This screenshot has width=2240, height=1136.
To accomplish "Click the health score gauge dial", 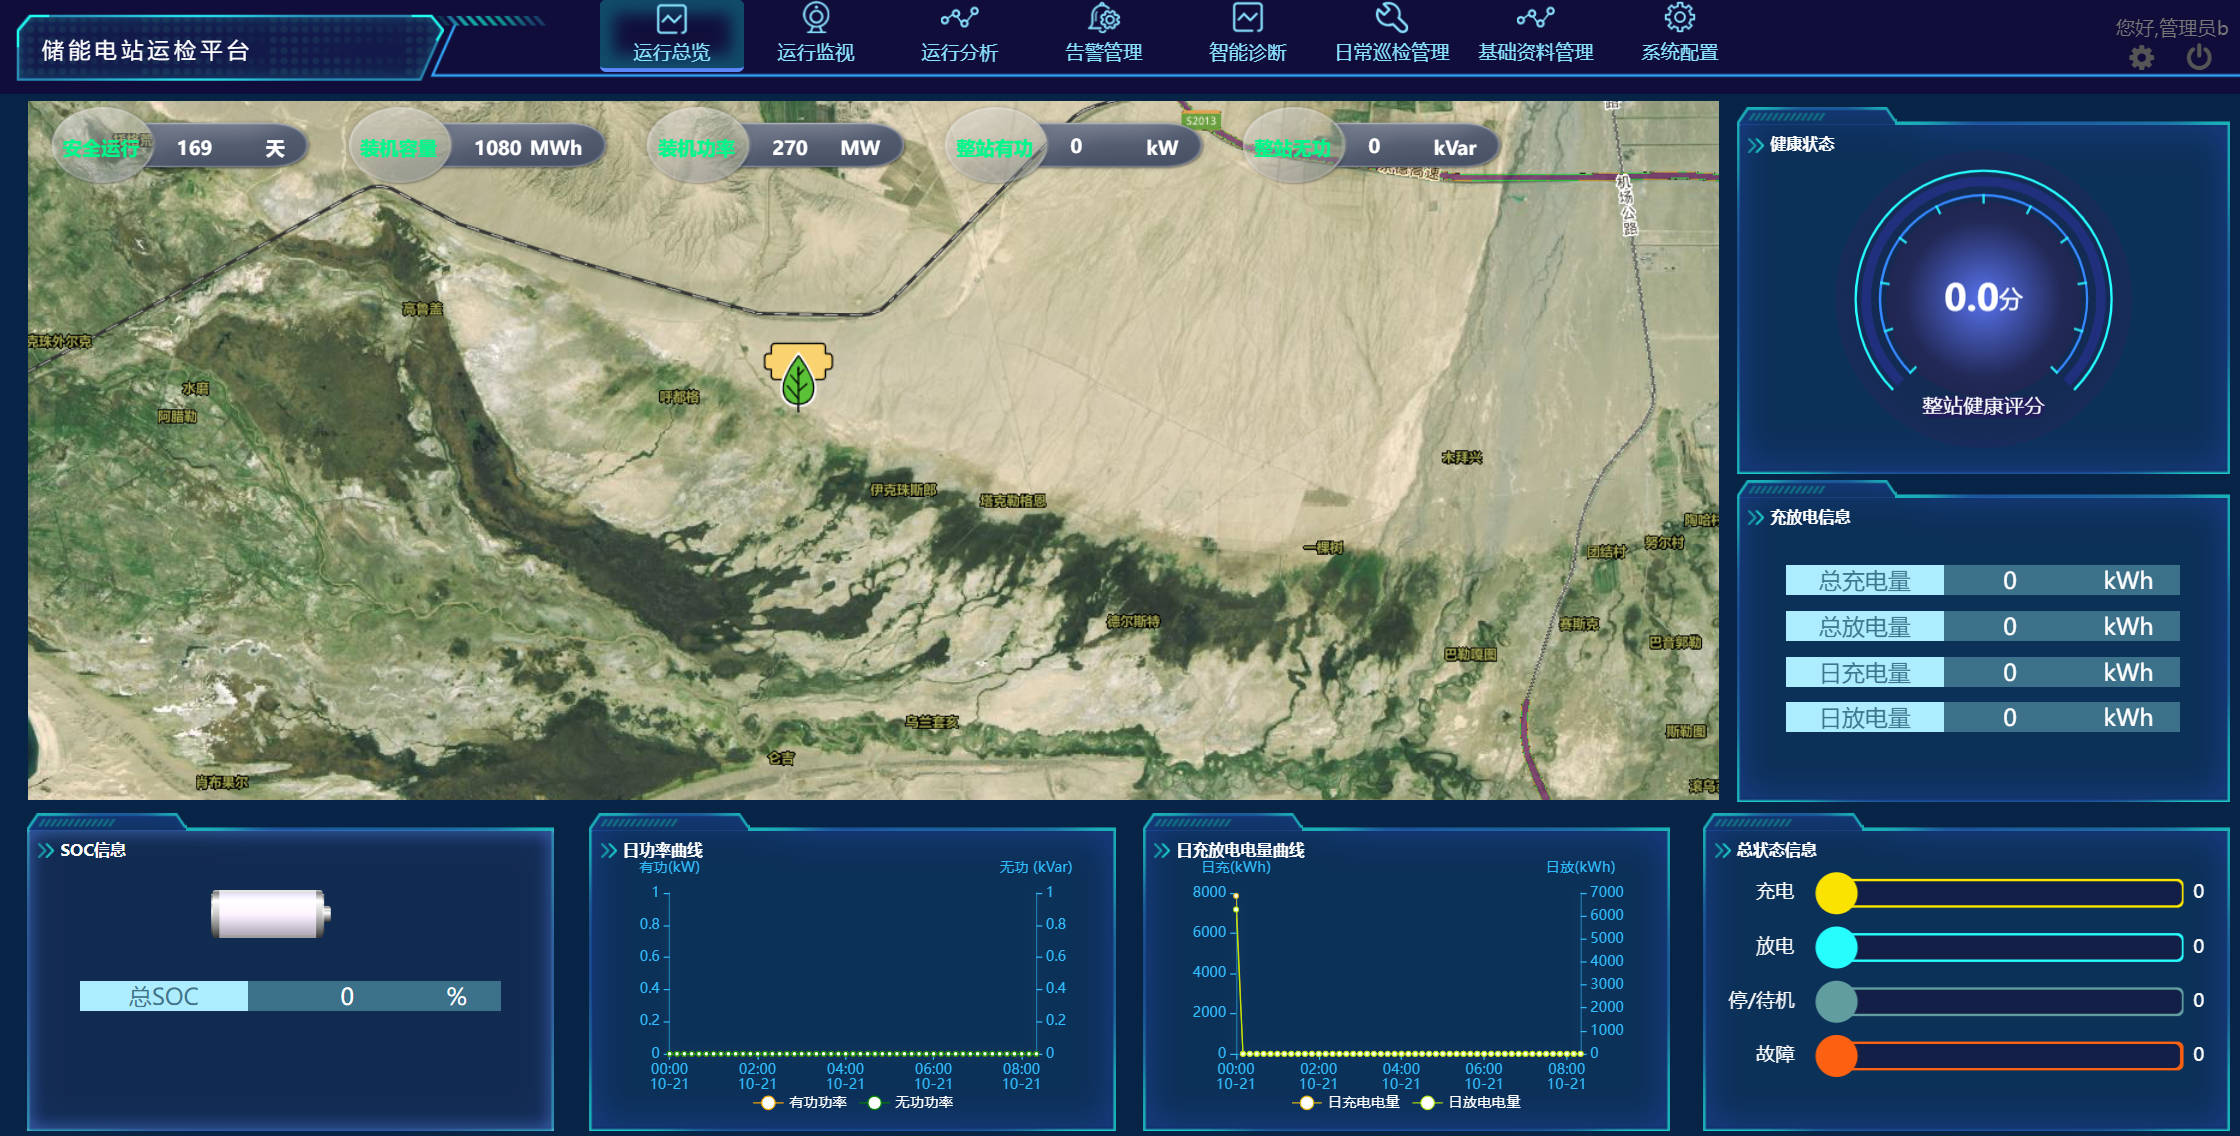I will pos(1983,297).
